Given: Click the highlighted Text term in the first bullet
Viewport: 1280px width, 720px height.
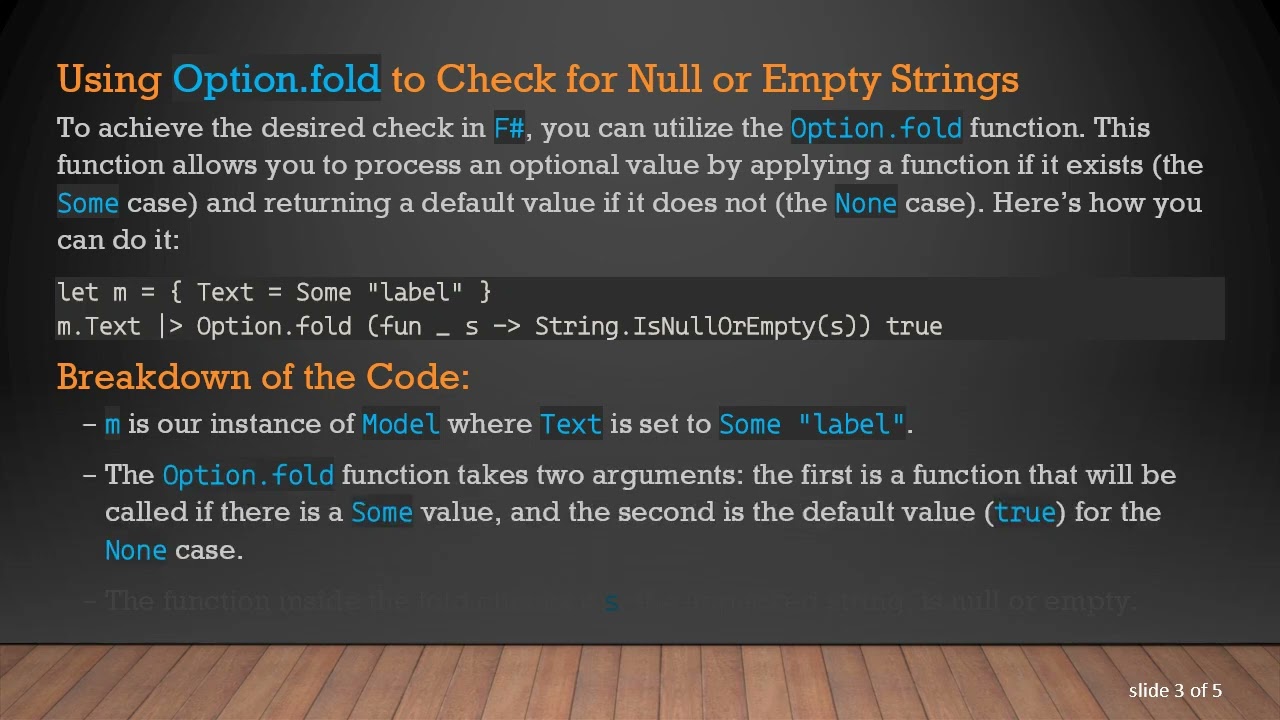Looking at the screenshot, I should (571, 424).
